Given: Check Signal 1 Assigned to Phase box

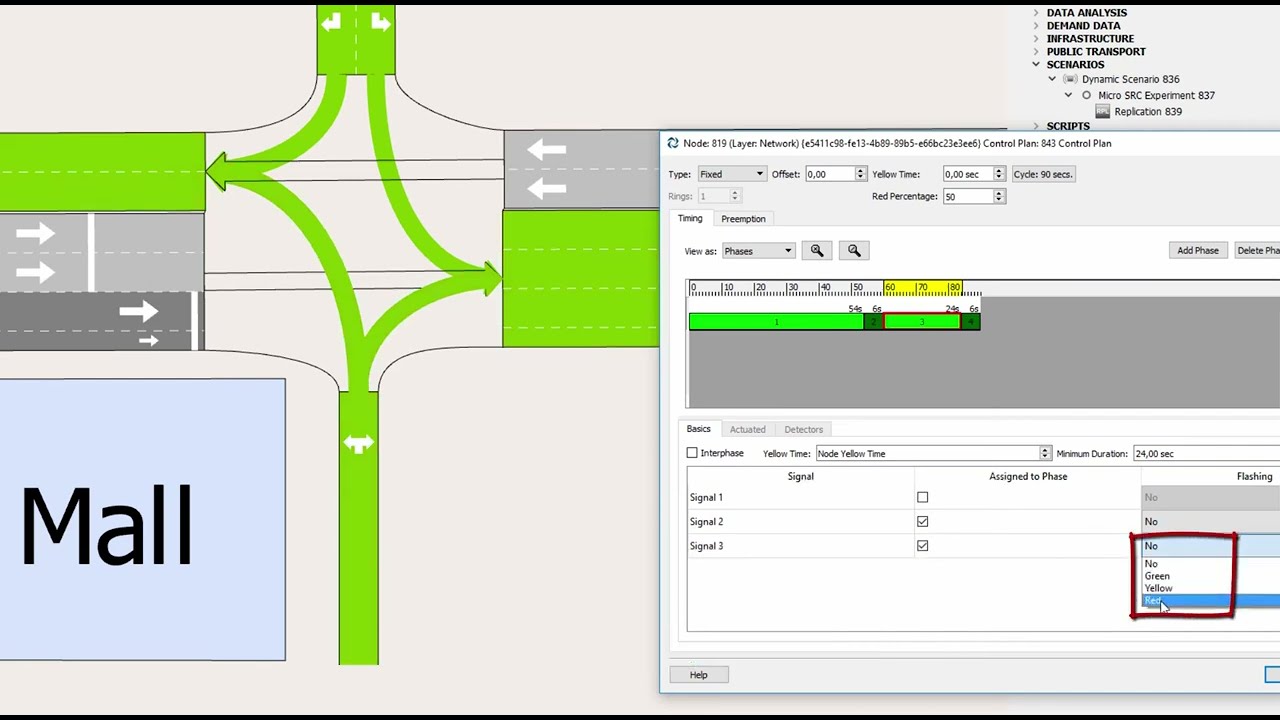Looking at the screenshot, I should pyautogui.click(x=922, y=497).
